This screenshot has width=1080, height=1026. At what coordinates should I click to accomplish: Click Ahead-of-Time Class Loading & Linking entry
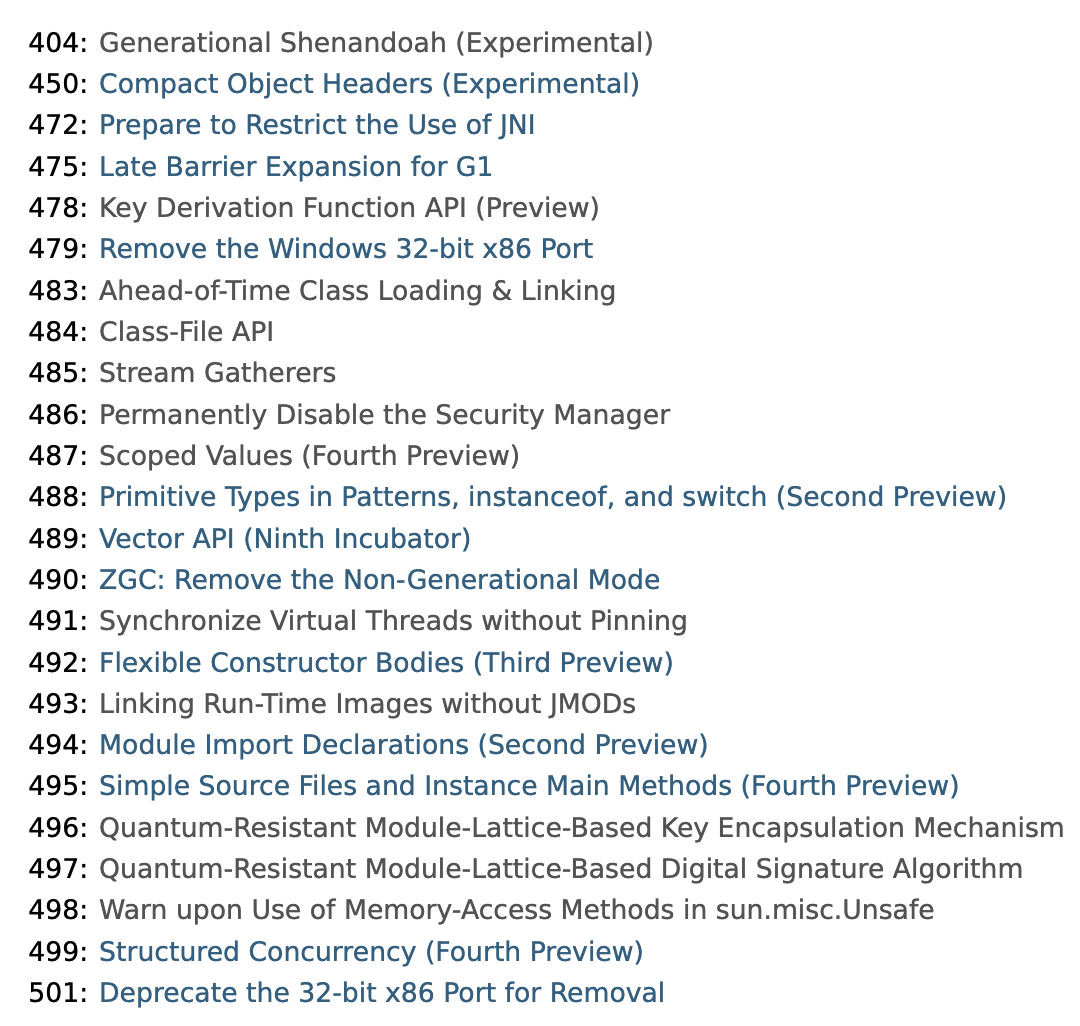pos(357,291)
